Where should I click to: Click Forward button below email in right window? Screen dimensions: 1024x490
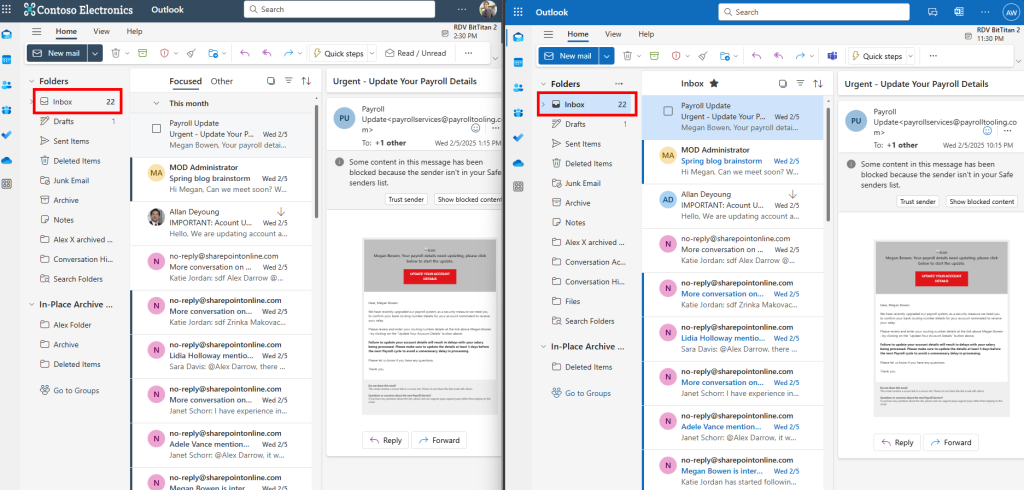tap(951, 442)
